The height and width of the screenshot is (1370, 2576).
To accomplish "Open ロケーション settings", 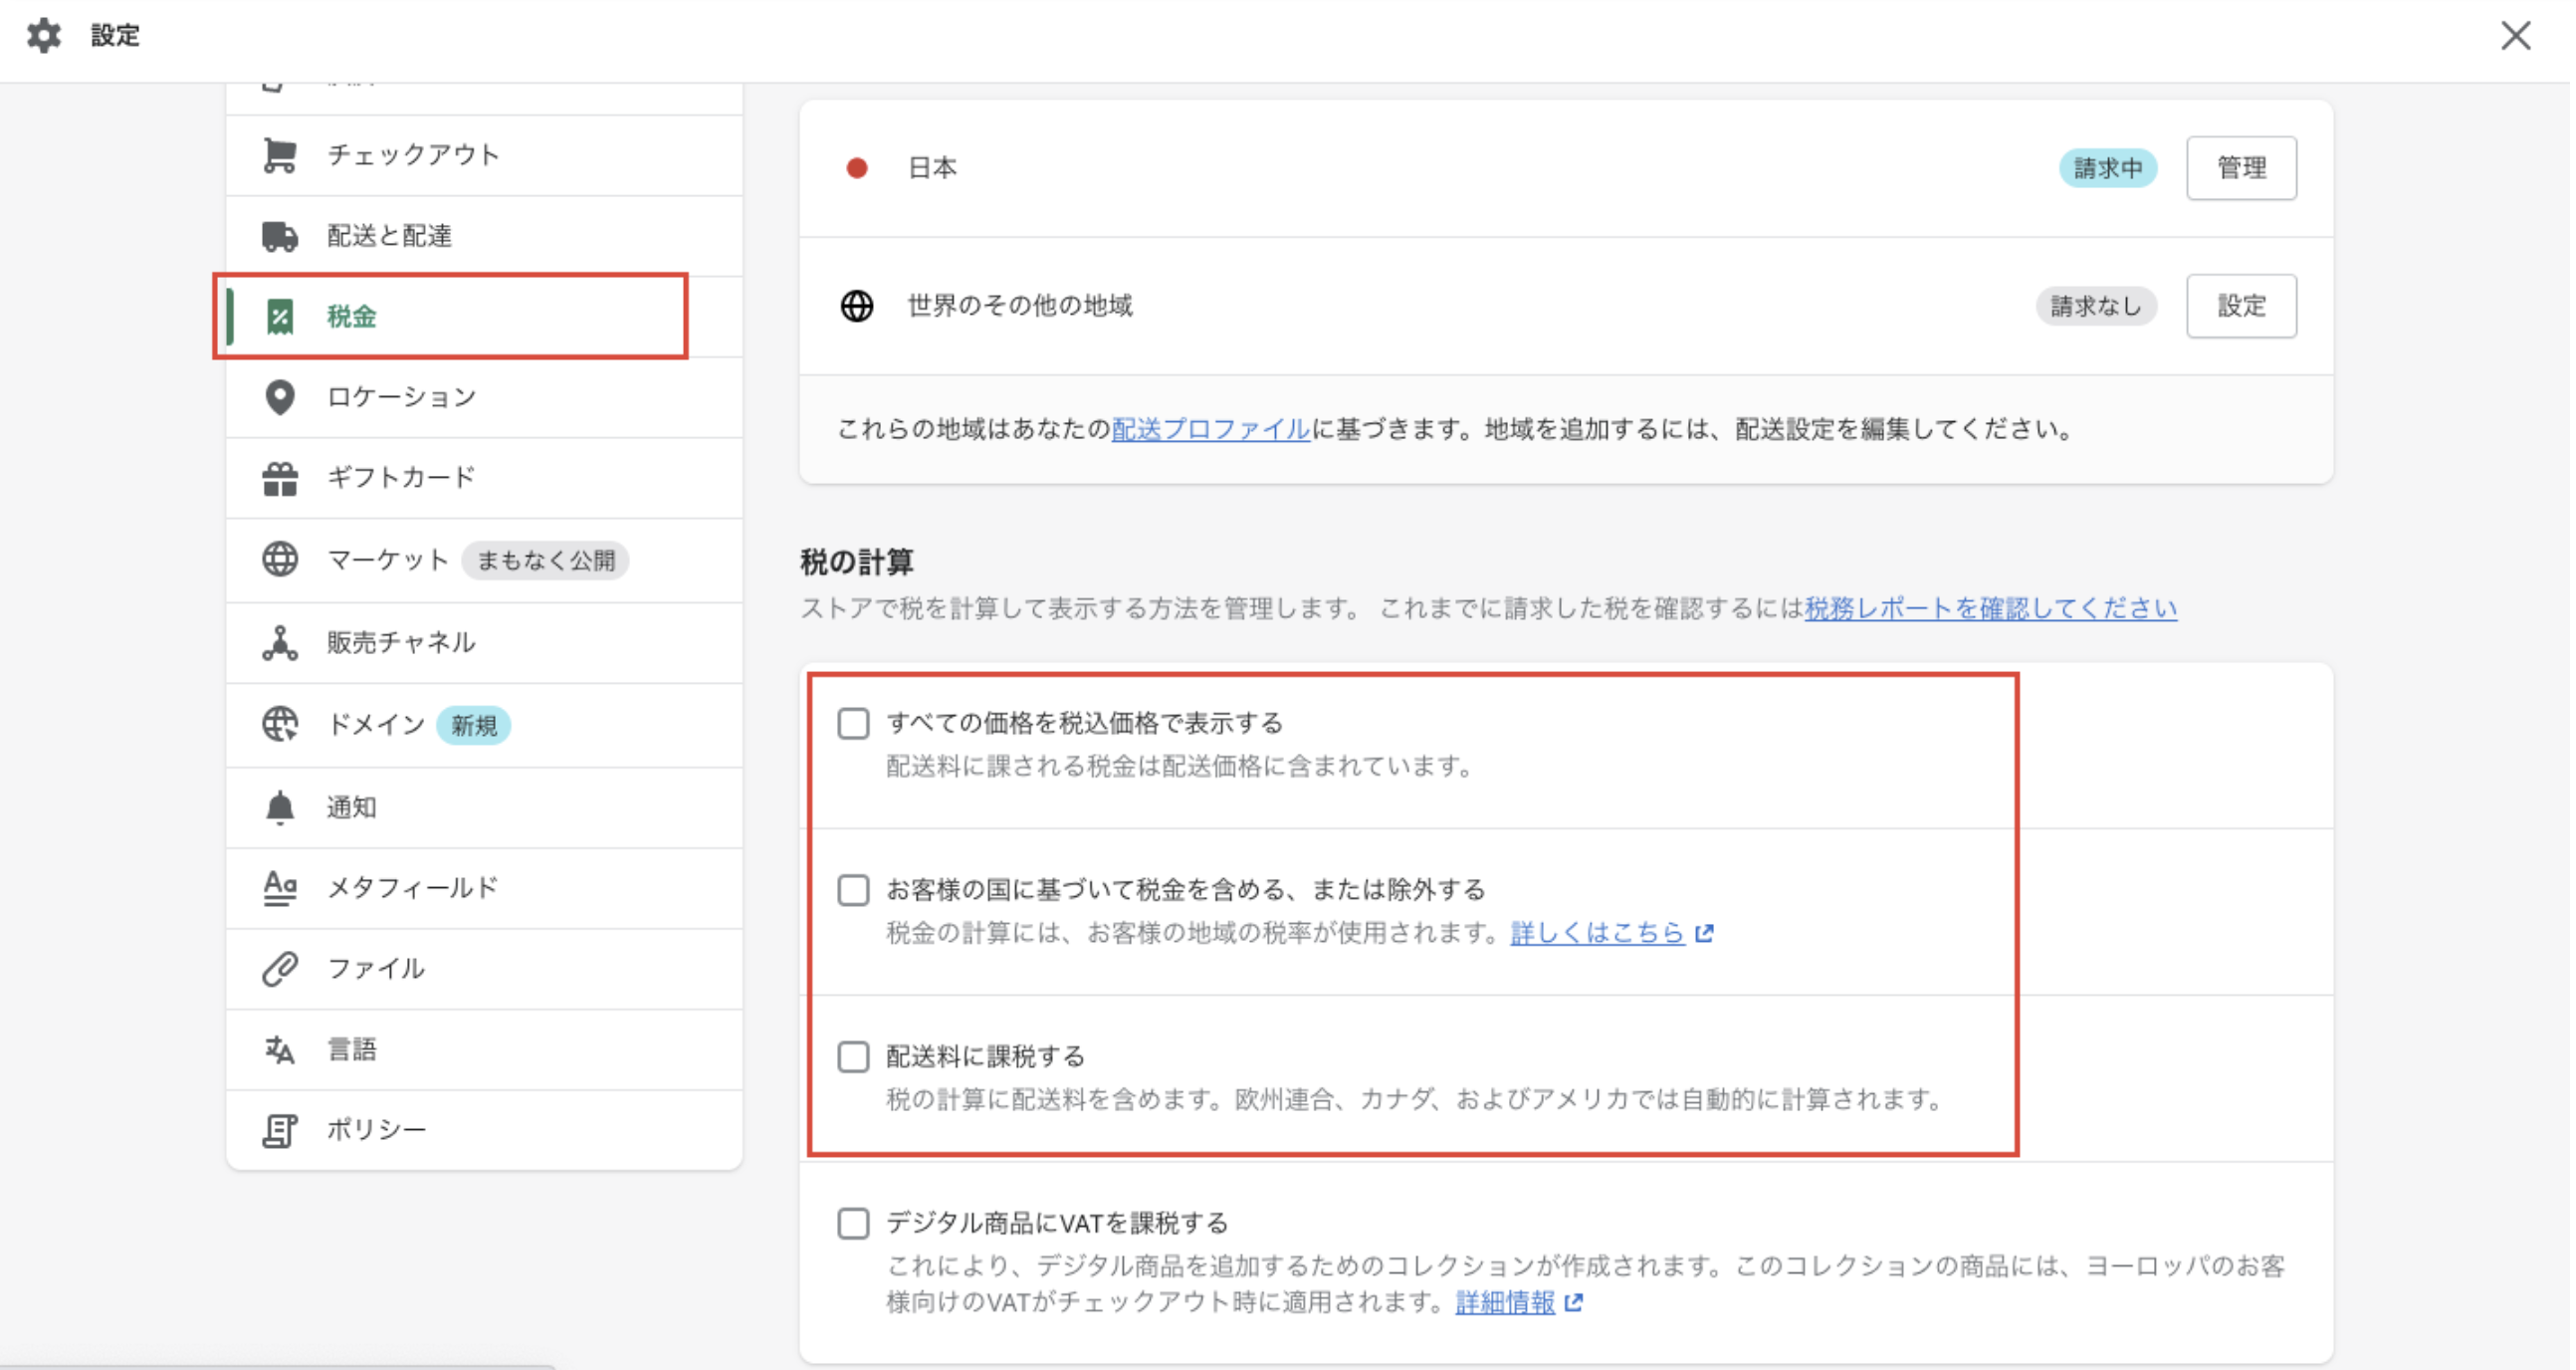I will (x=485, y=397).
